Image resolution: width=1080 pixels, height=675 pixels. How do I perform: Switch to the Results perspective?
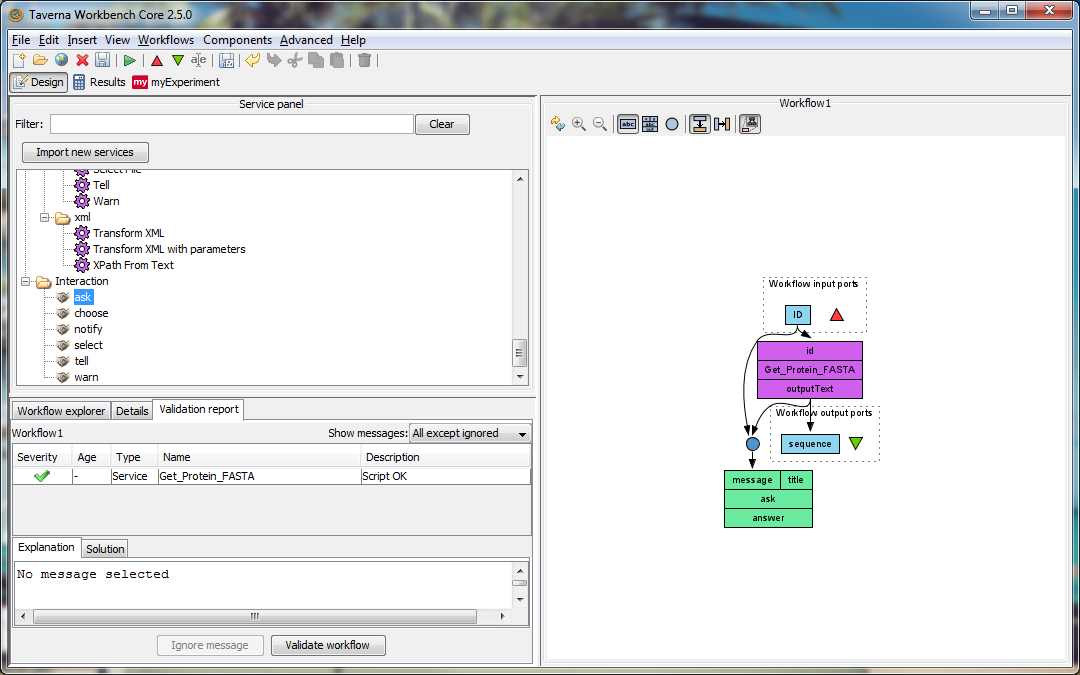click(99, 82)
